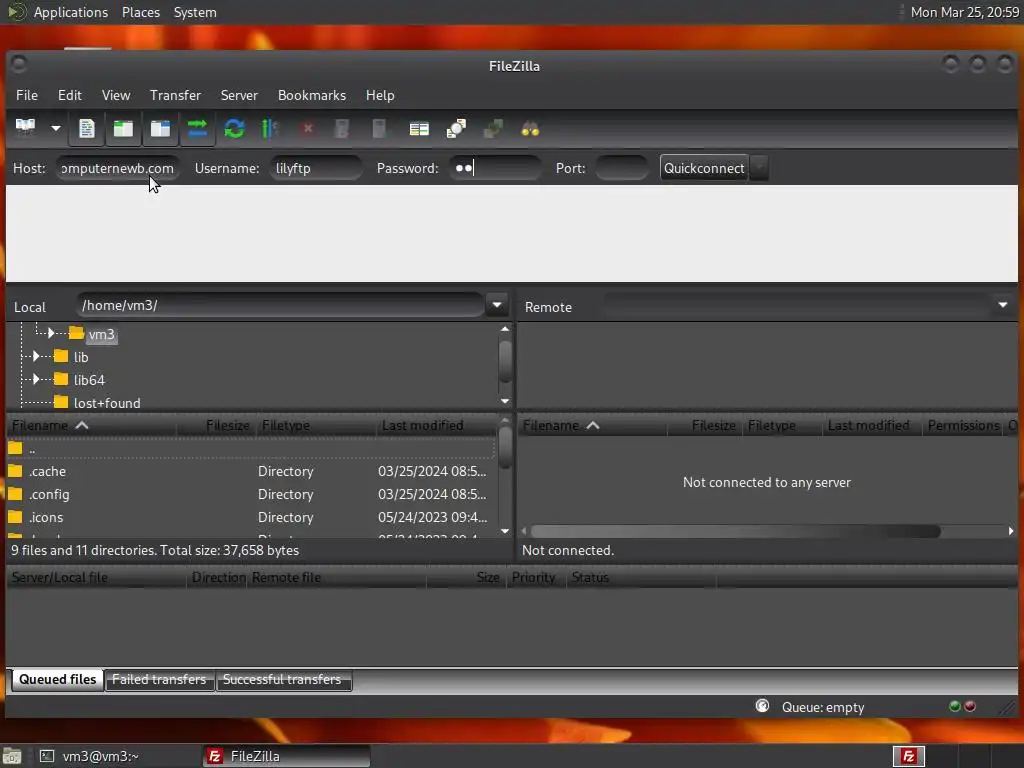Sort local list by Filename header

point(91,426)
